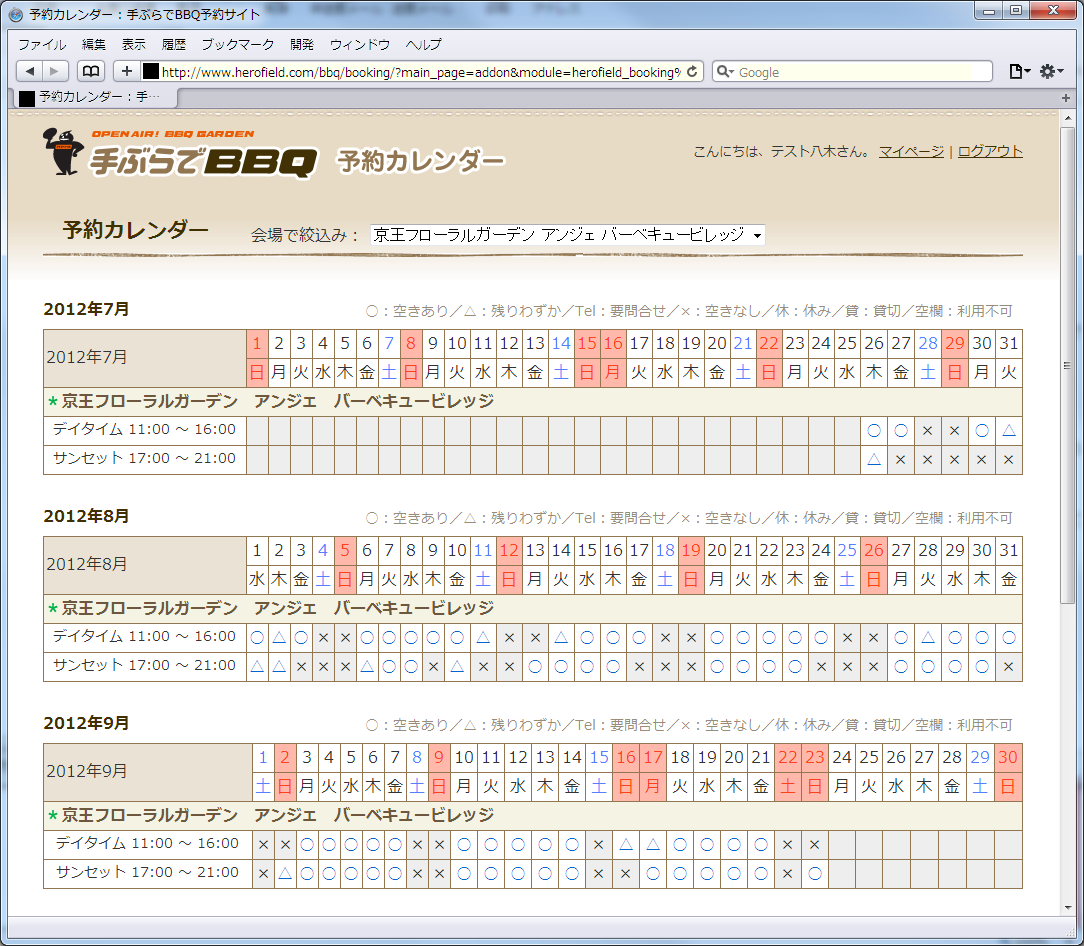Click the browser forward arrow button
The image size is (1084, 946).
(55, 71)
